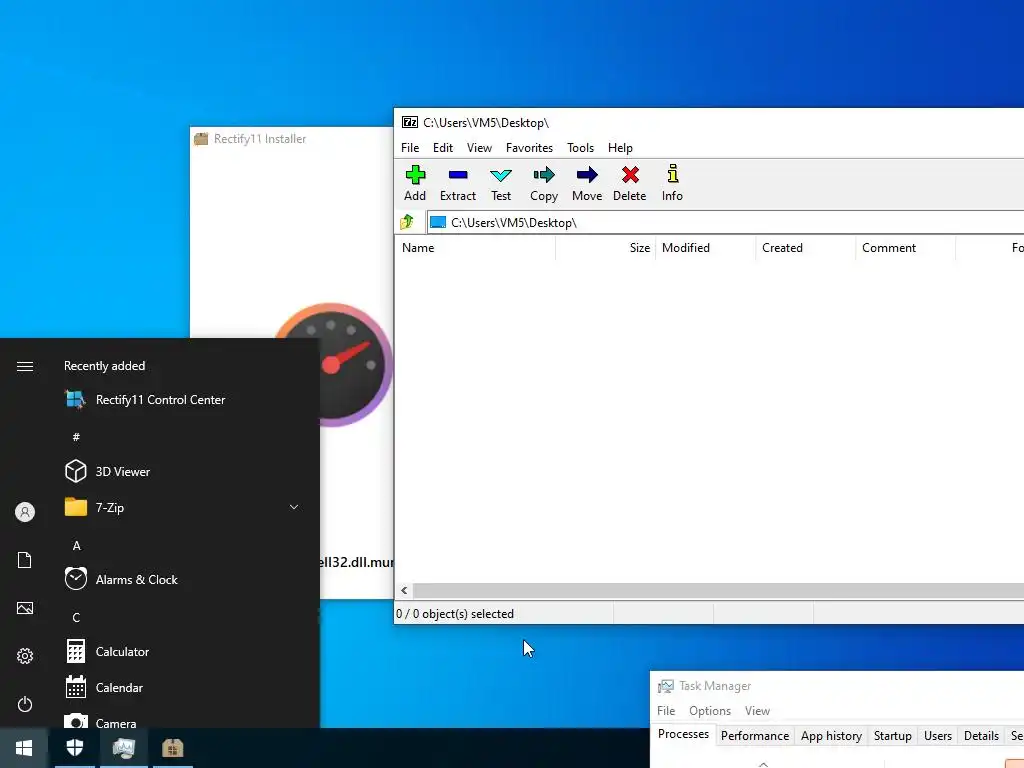Image resolution: width=1024 pixels, height=768 pixels.
Task: Click the 7-Zip address path field
Action: 725,223
